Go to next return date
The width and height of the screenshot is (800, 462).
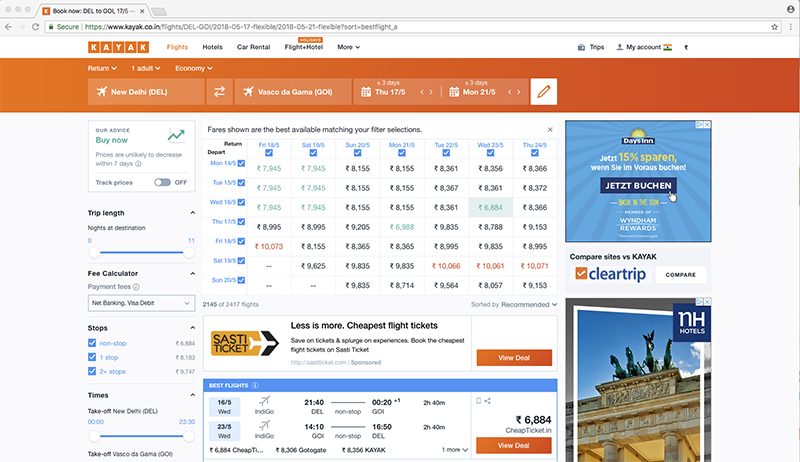519,92
